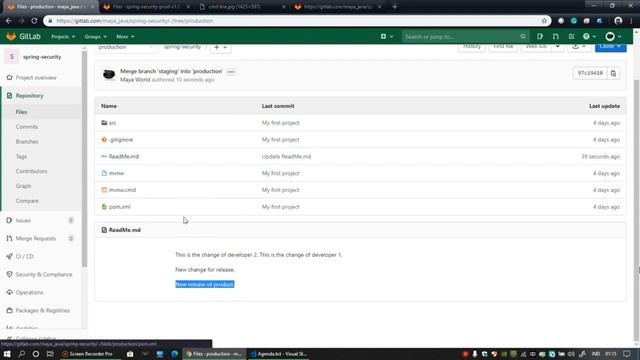The height and width of the screenshot is (360, 640).
Task: Open the Merge requests icon in top navbar
Action: (556, 37)
